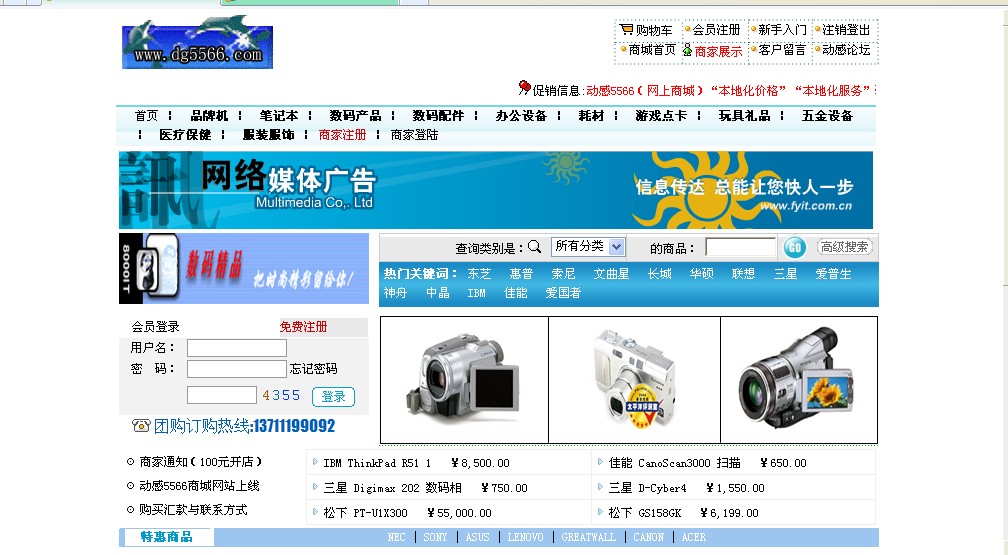Image resolution: width=1008 pixels, height=555 pixels.
Task: Open 三星 D-Cyber4 product link
Action: pos(647,488)
